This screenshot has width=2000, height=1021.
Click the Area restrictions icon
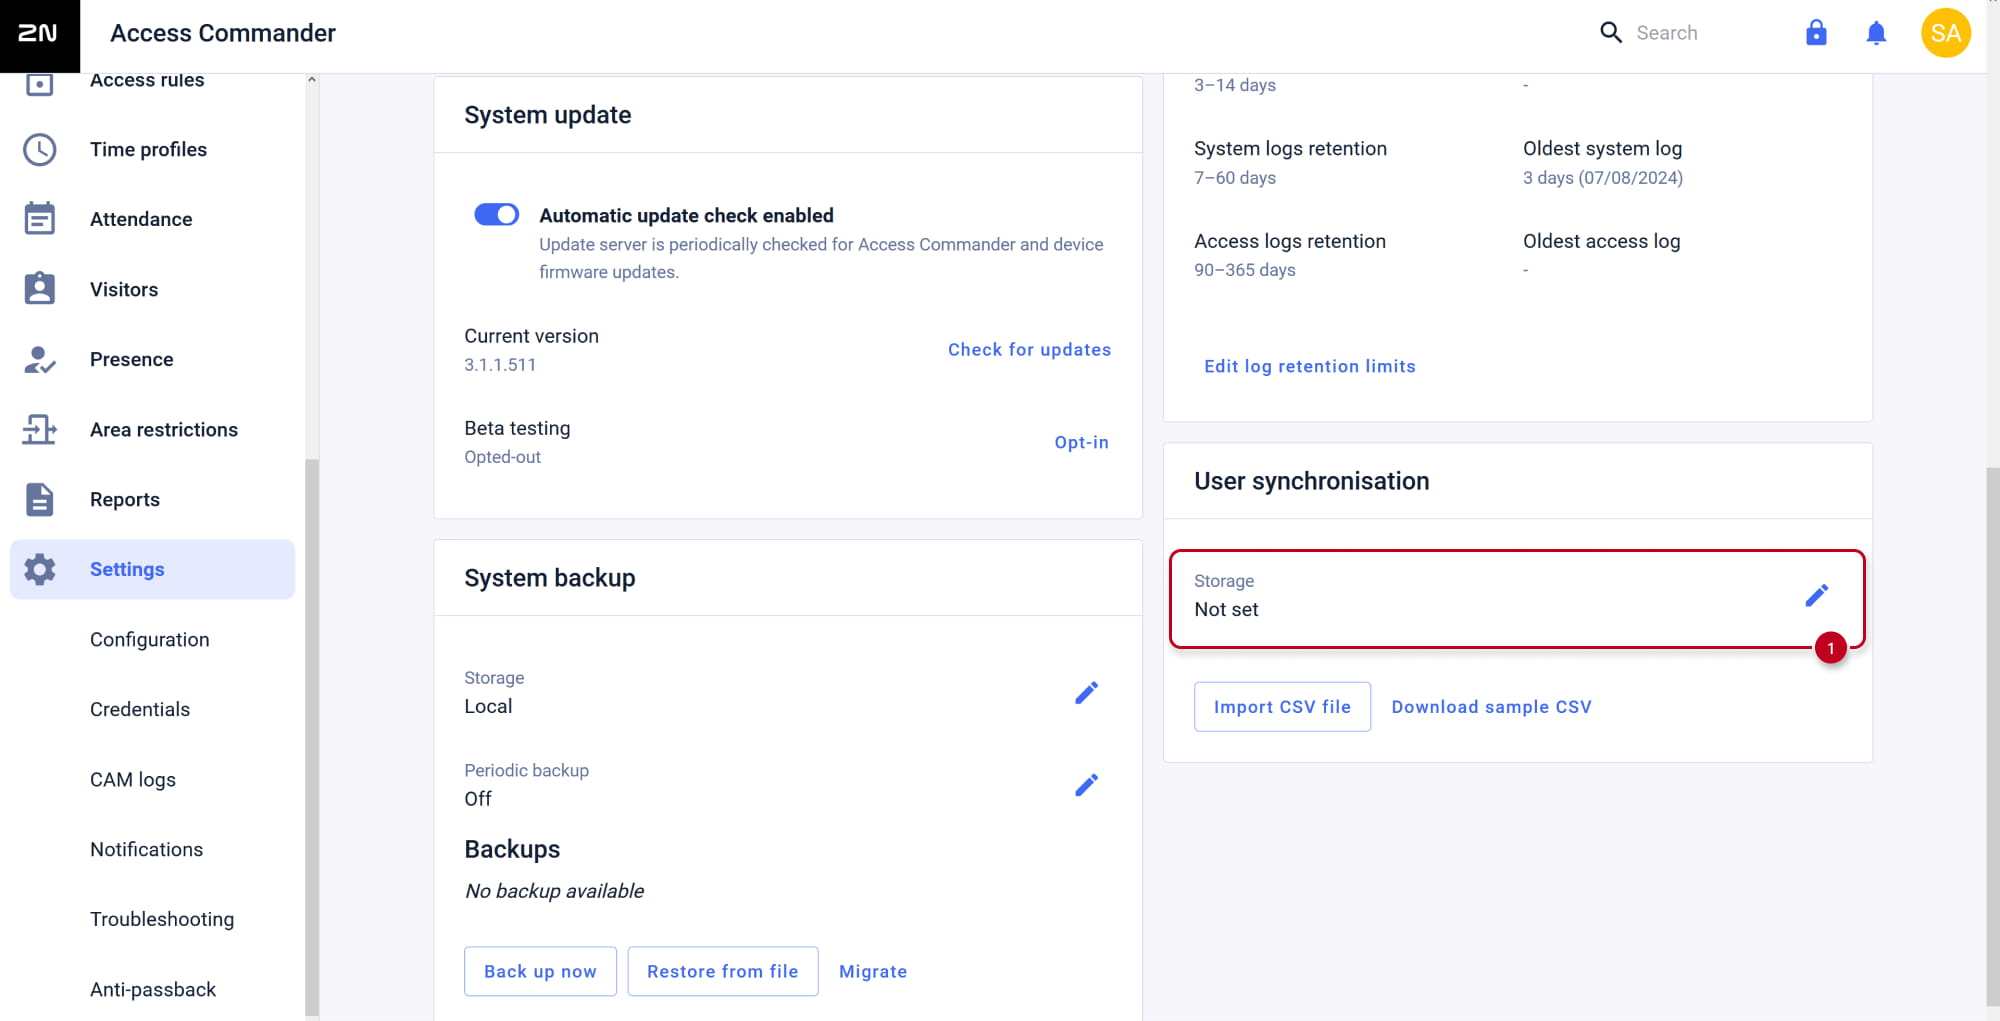[x=39, y=429]
